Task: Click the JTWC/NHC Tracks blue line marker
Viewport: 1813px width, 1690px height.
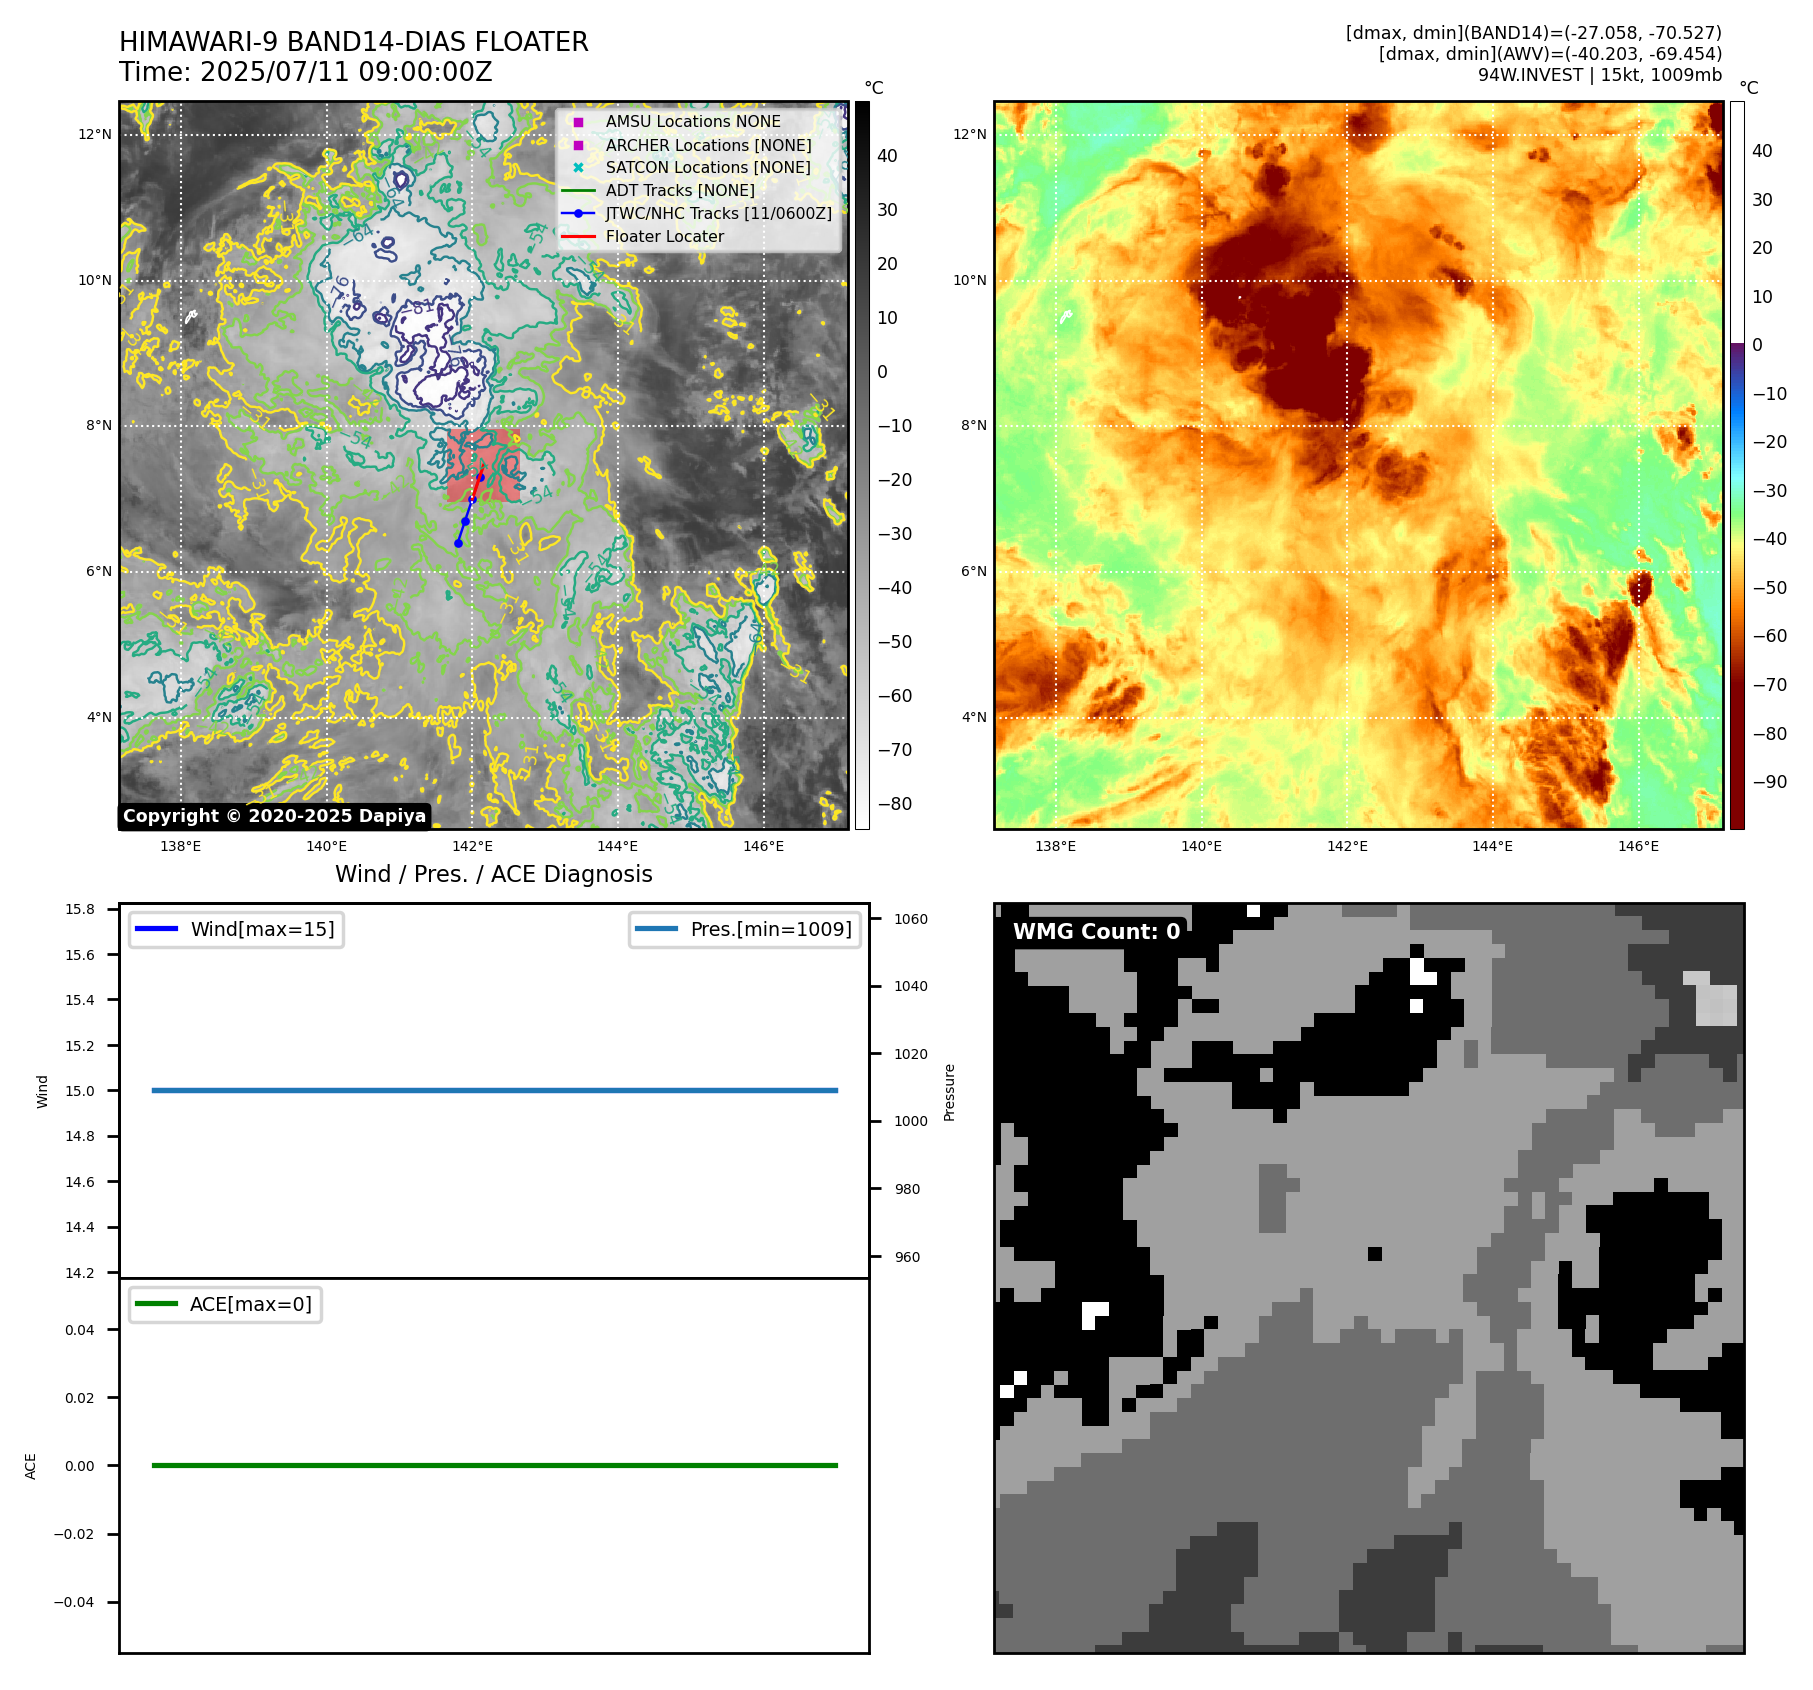Action: (578, 213)
